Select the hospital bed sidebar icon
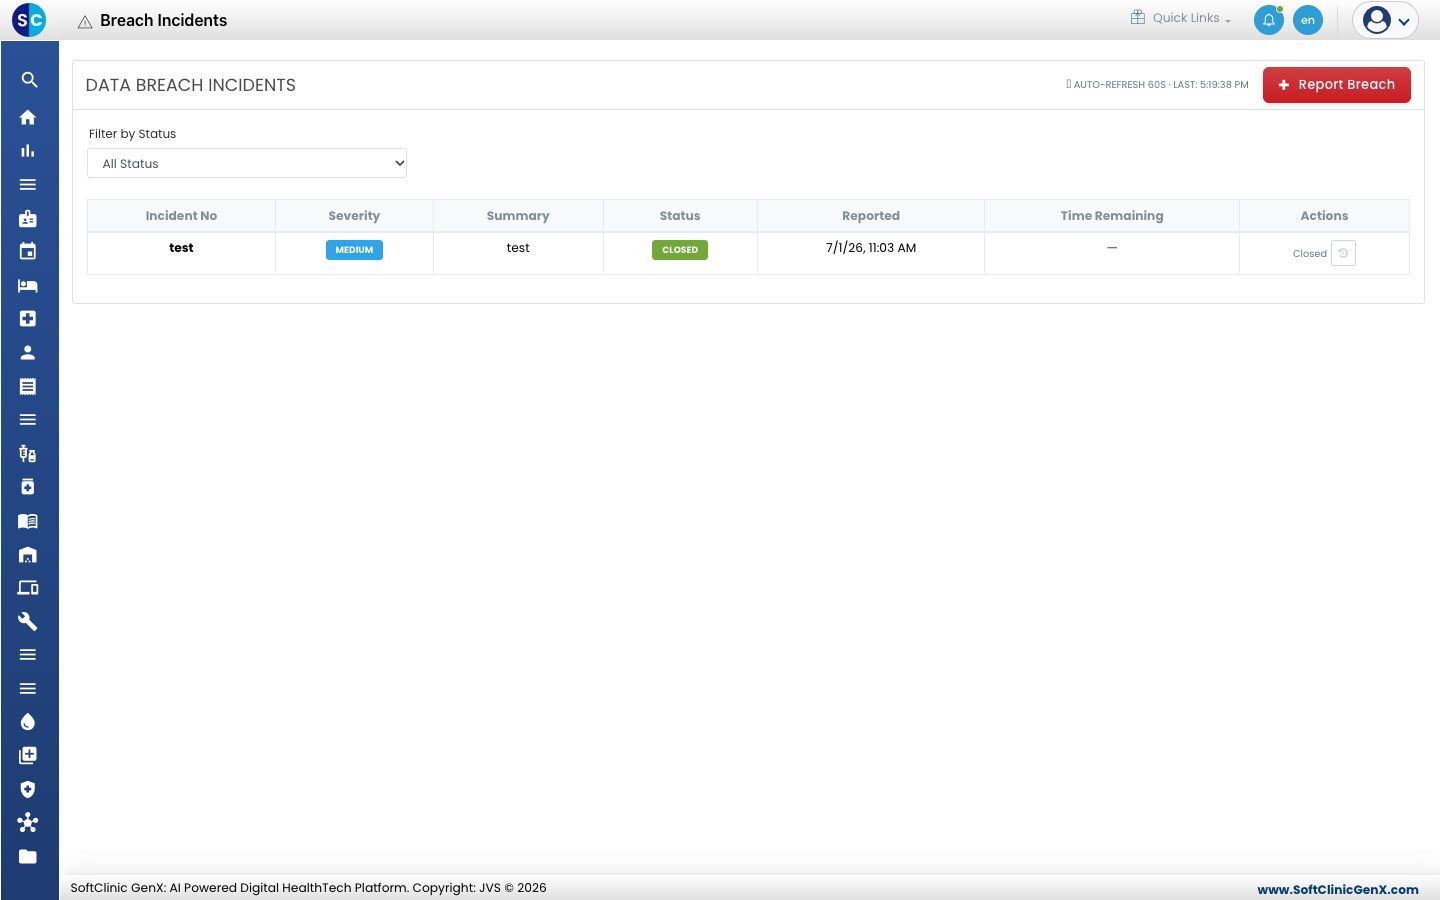This screenshot has height=900, width=1440. coord(28,286)
